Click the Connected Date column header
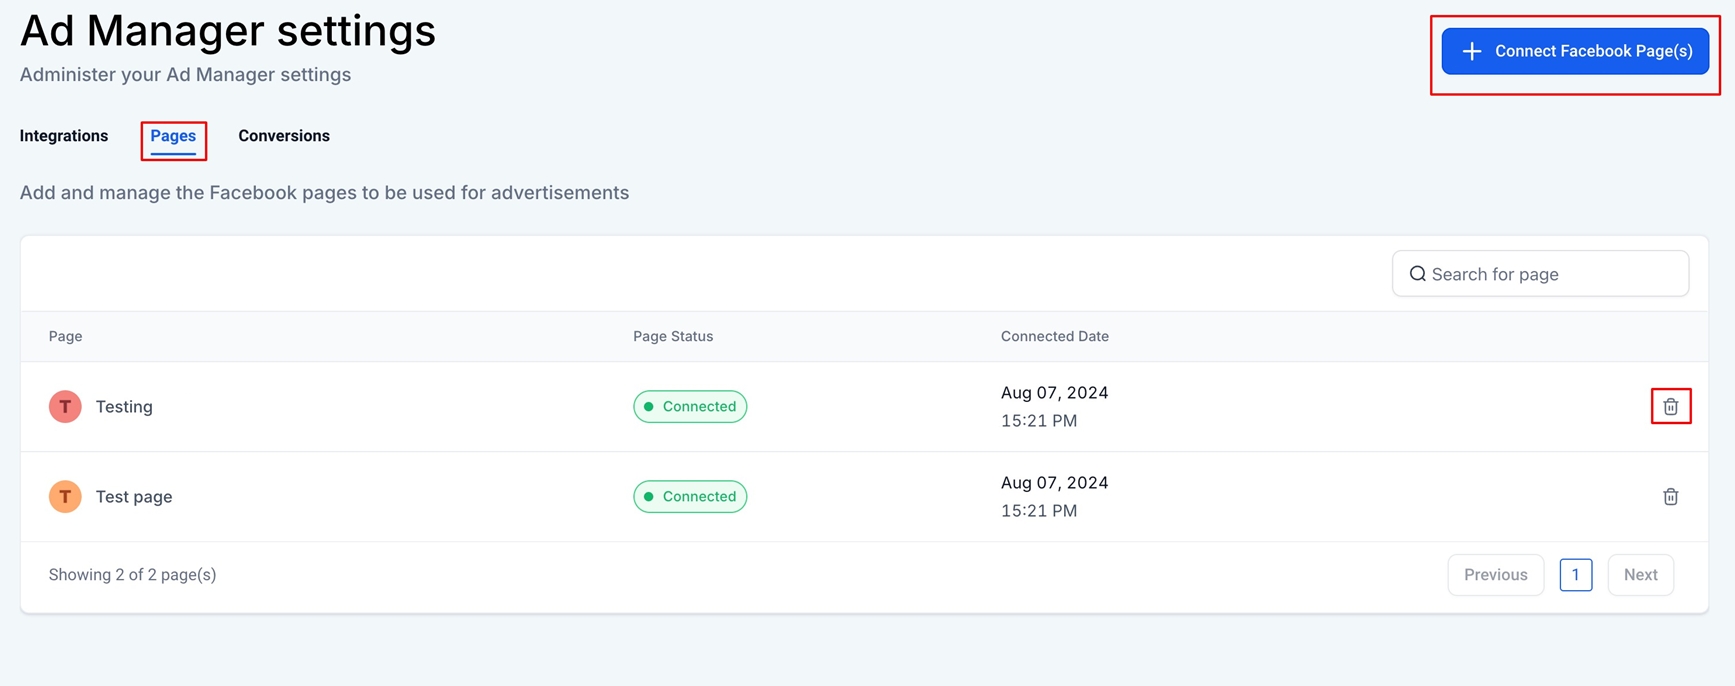 (x=1054, y=336)
